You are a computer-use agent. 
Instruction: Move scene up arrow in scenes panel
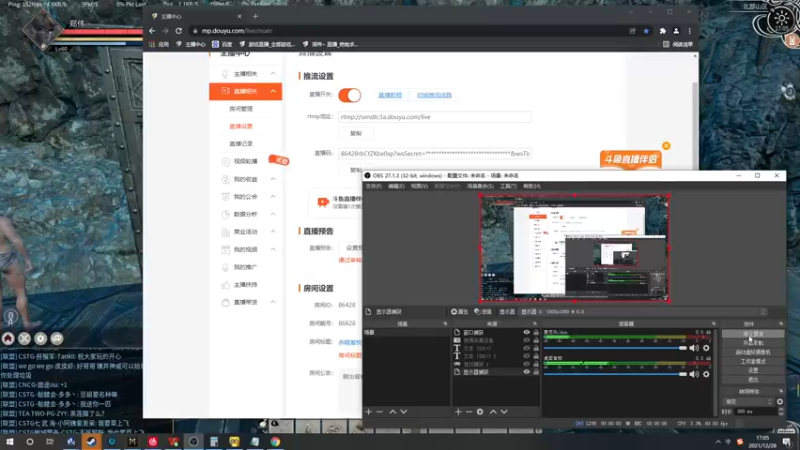coord(393,412)
